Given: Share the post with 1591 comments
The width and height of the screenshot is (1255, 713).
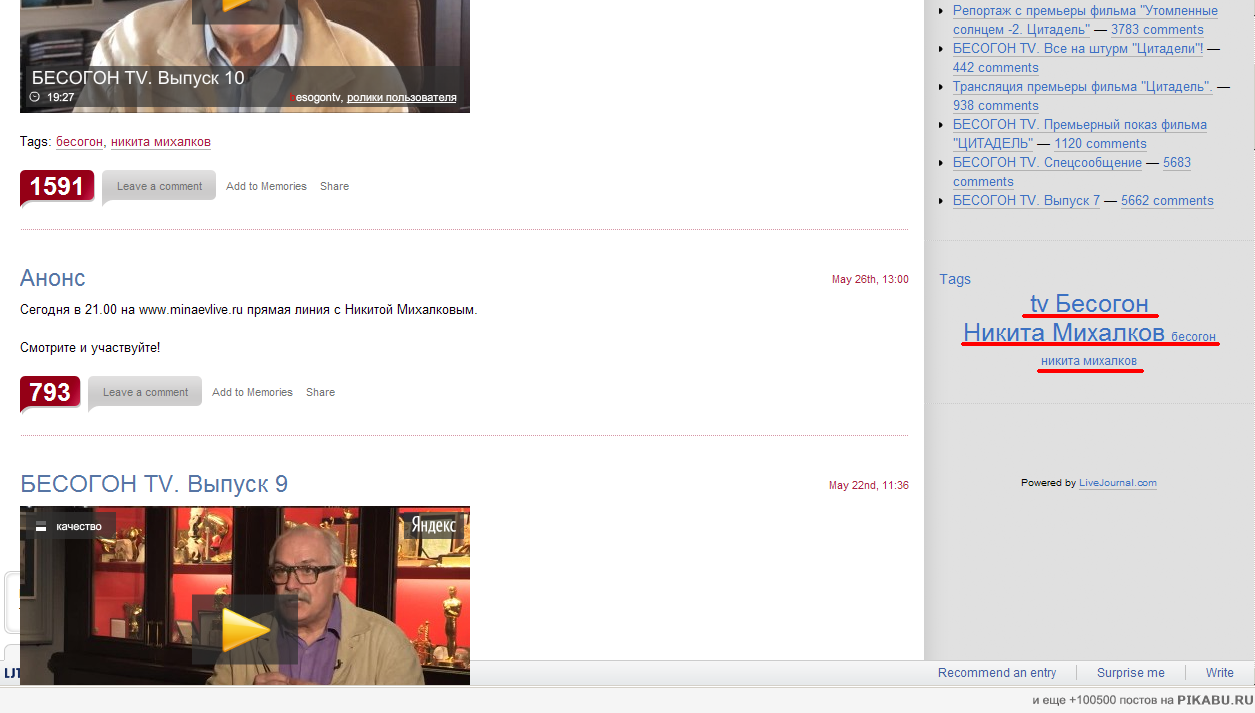Looking at the screenshot, I should tap(334, 186).
